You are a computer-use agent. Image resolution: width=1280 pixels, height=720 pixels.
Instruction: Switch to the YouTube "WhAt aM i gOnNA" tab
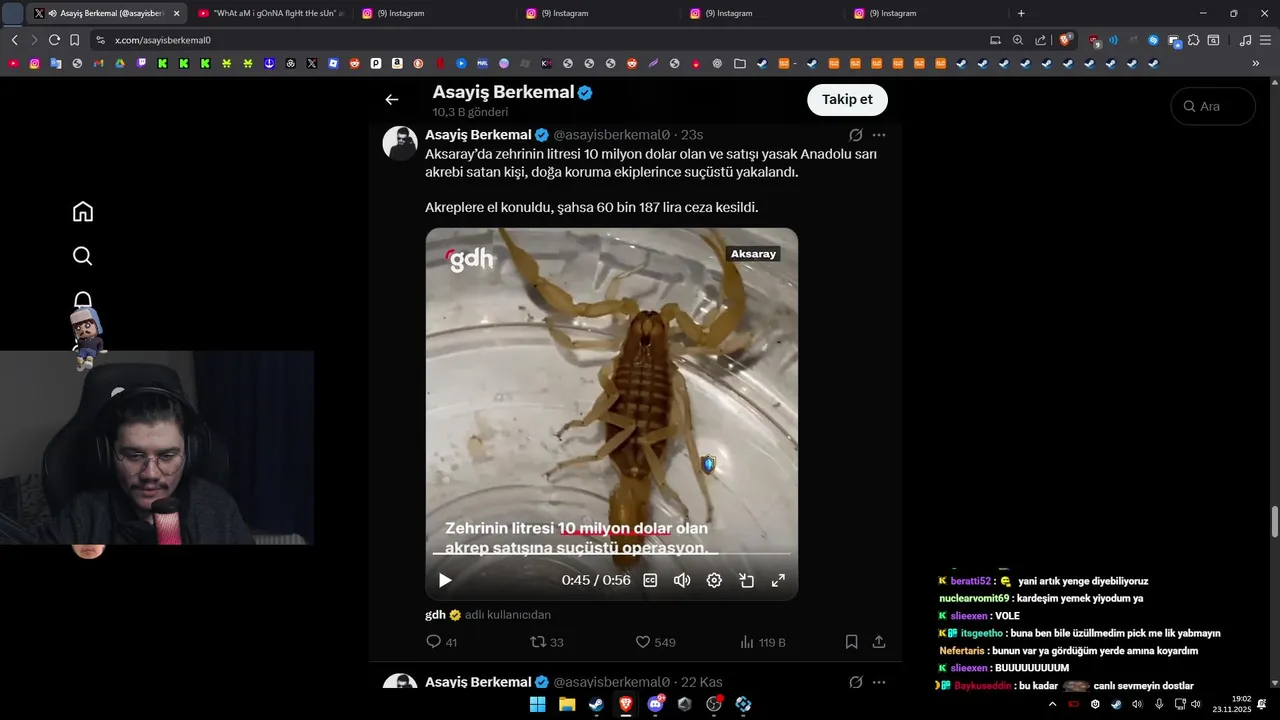(270, 13)
